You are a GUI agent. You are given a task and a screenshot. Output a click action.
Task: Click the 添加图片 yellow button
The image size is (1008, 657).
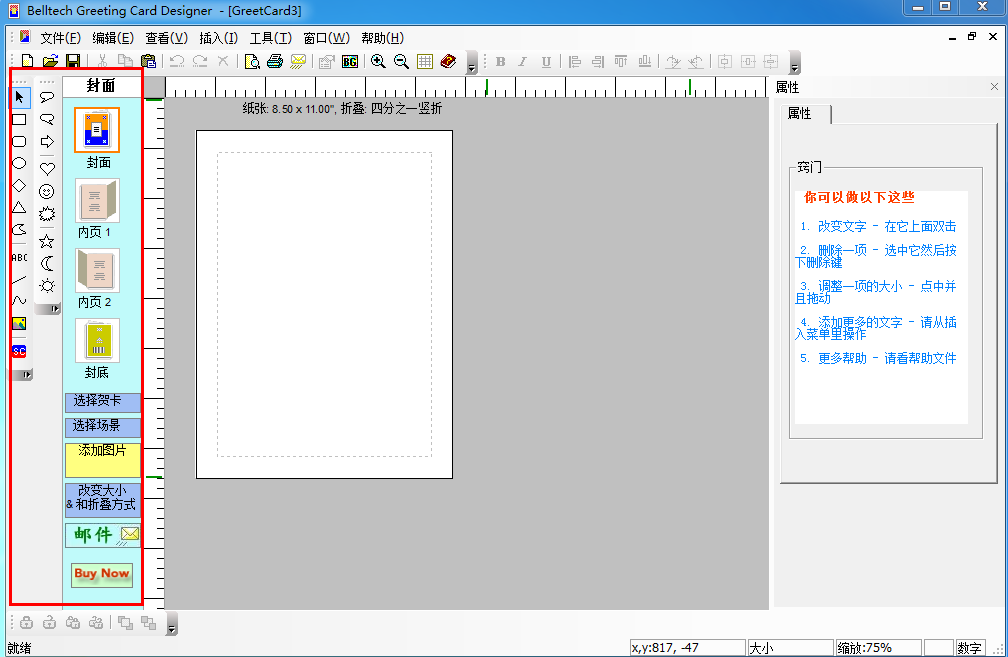pos(102,459)
